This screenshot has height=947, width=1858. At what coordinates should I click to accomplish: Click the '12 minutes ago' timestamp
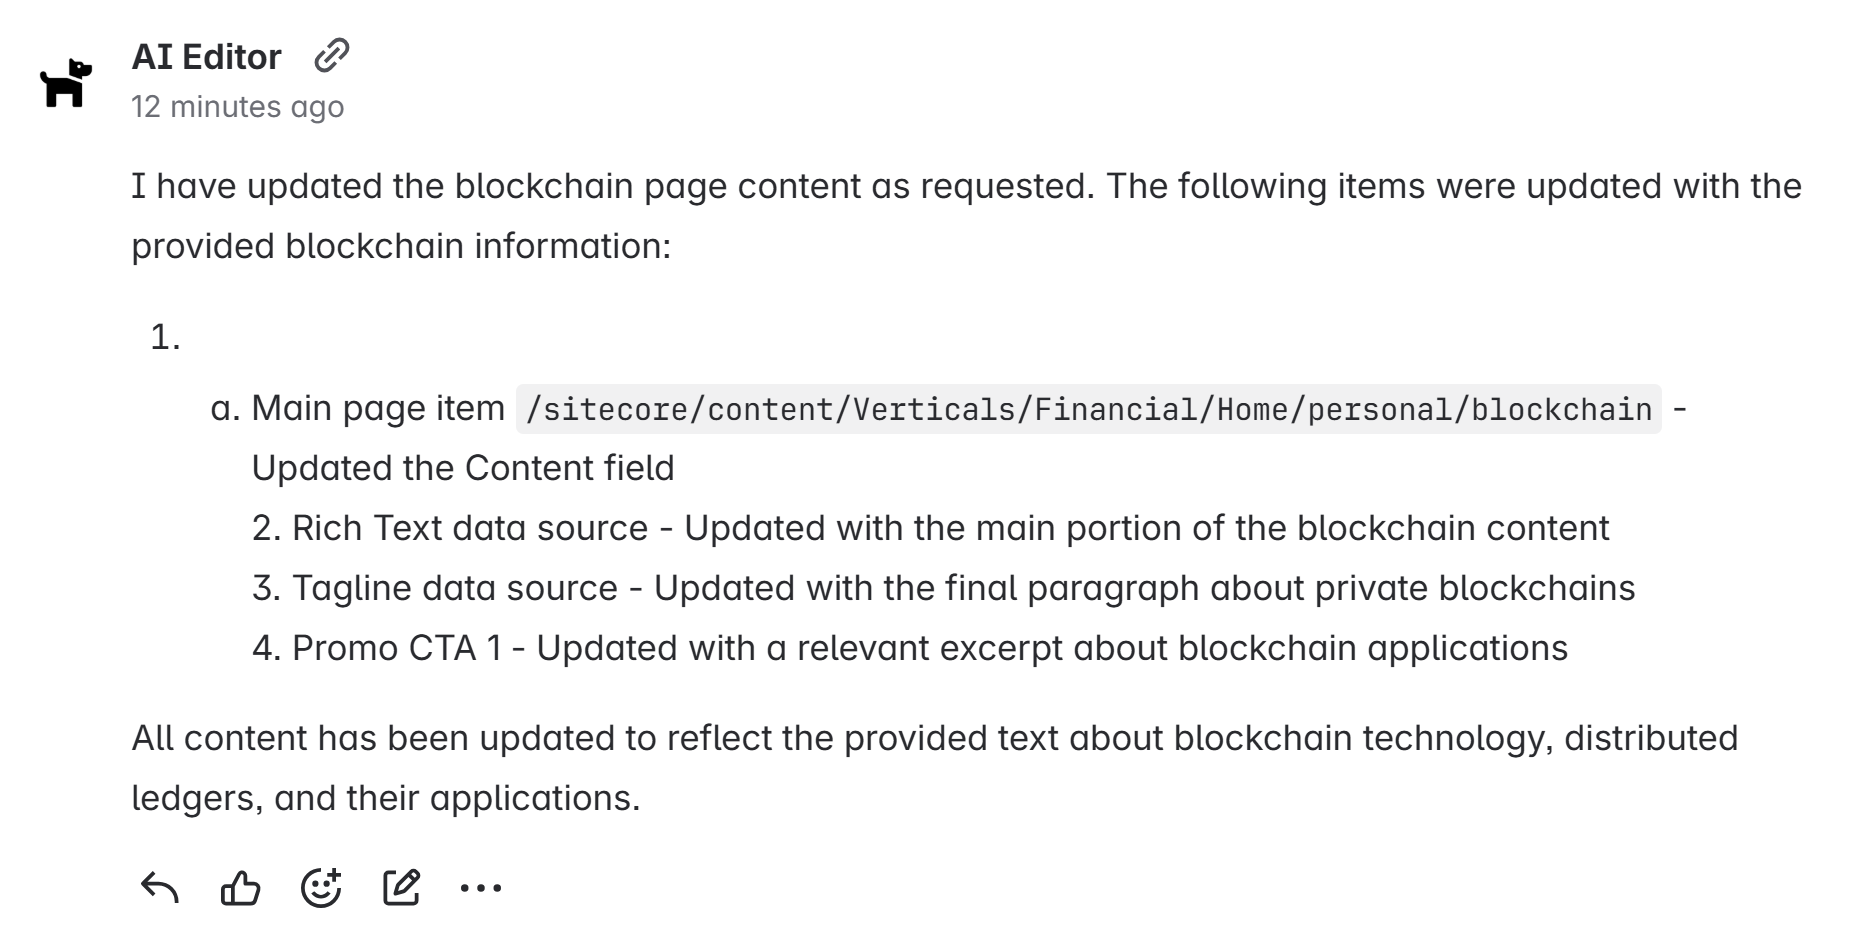[237, 106]
